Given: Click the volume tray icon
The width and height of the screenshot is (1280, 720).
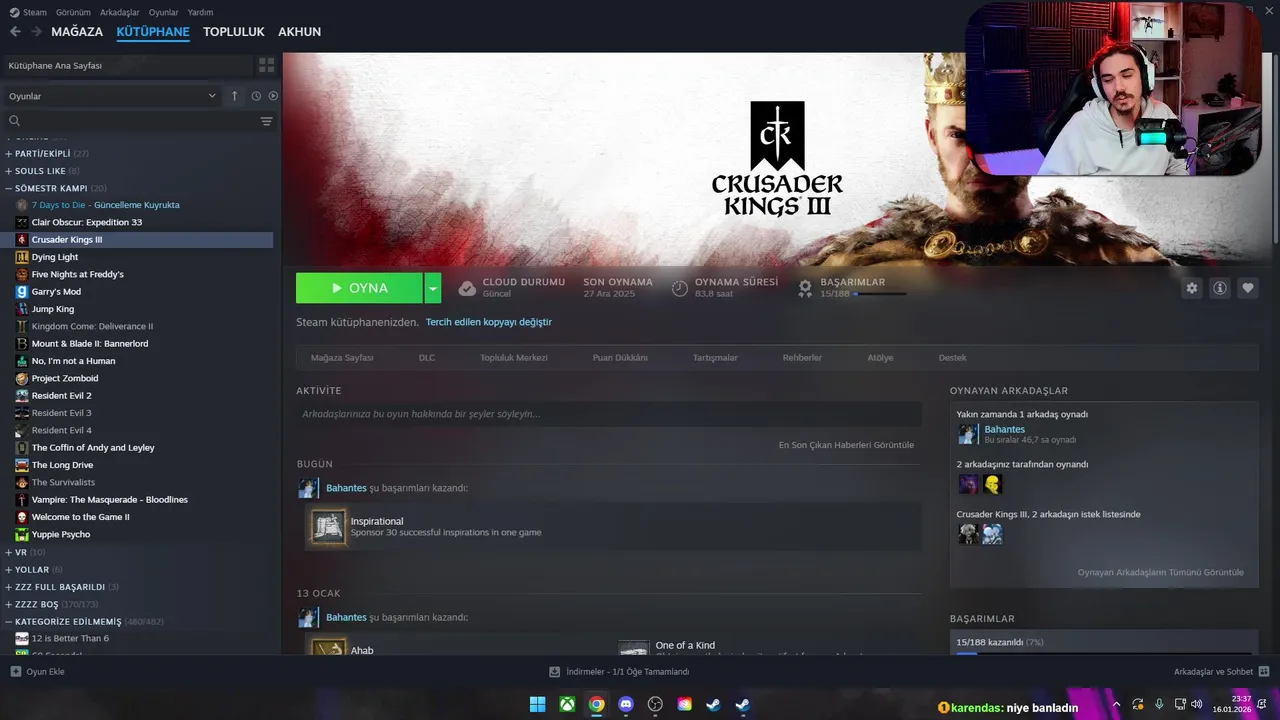Looking at the screenshot, I should [1197, 704].
